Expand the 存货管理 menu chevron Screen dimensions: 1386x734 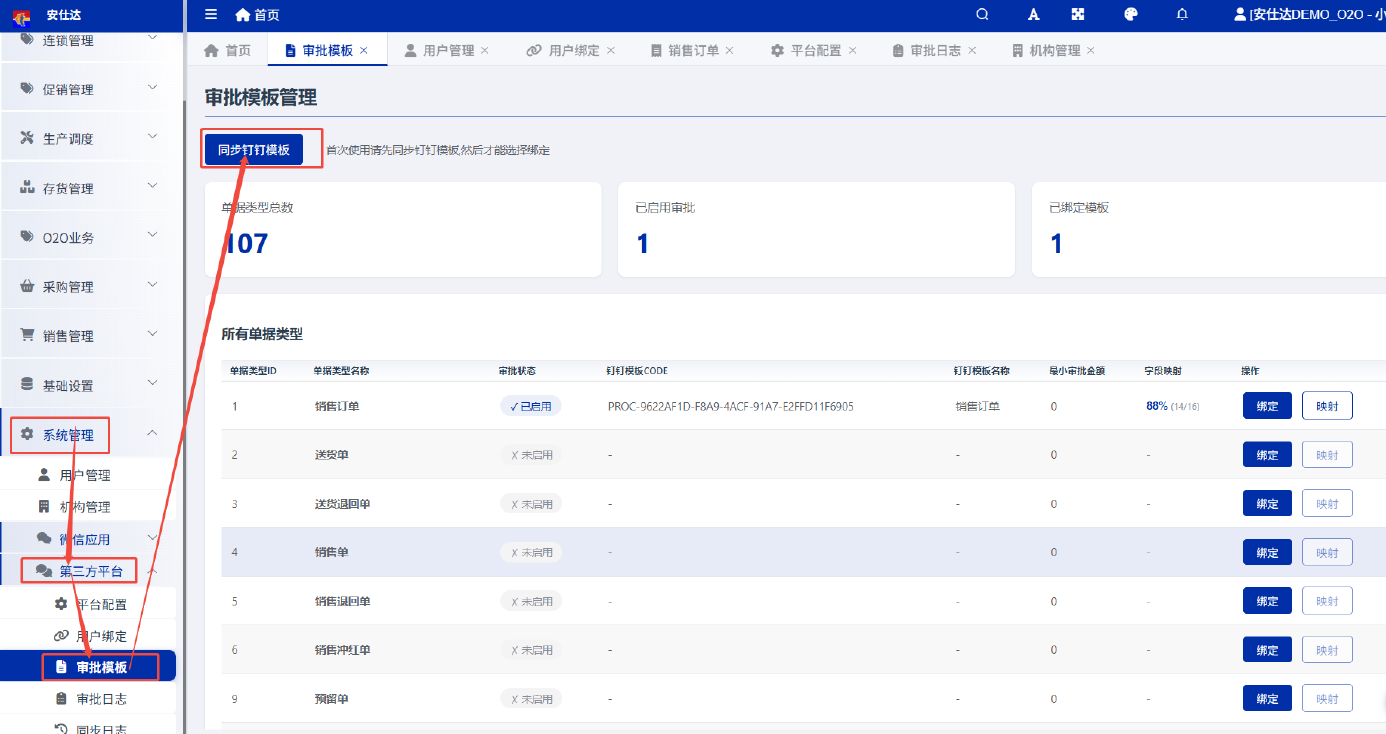(x=153, y=186)
